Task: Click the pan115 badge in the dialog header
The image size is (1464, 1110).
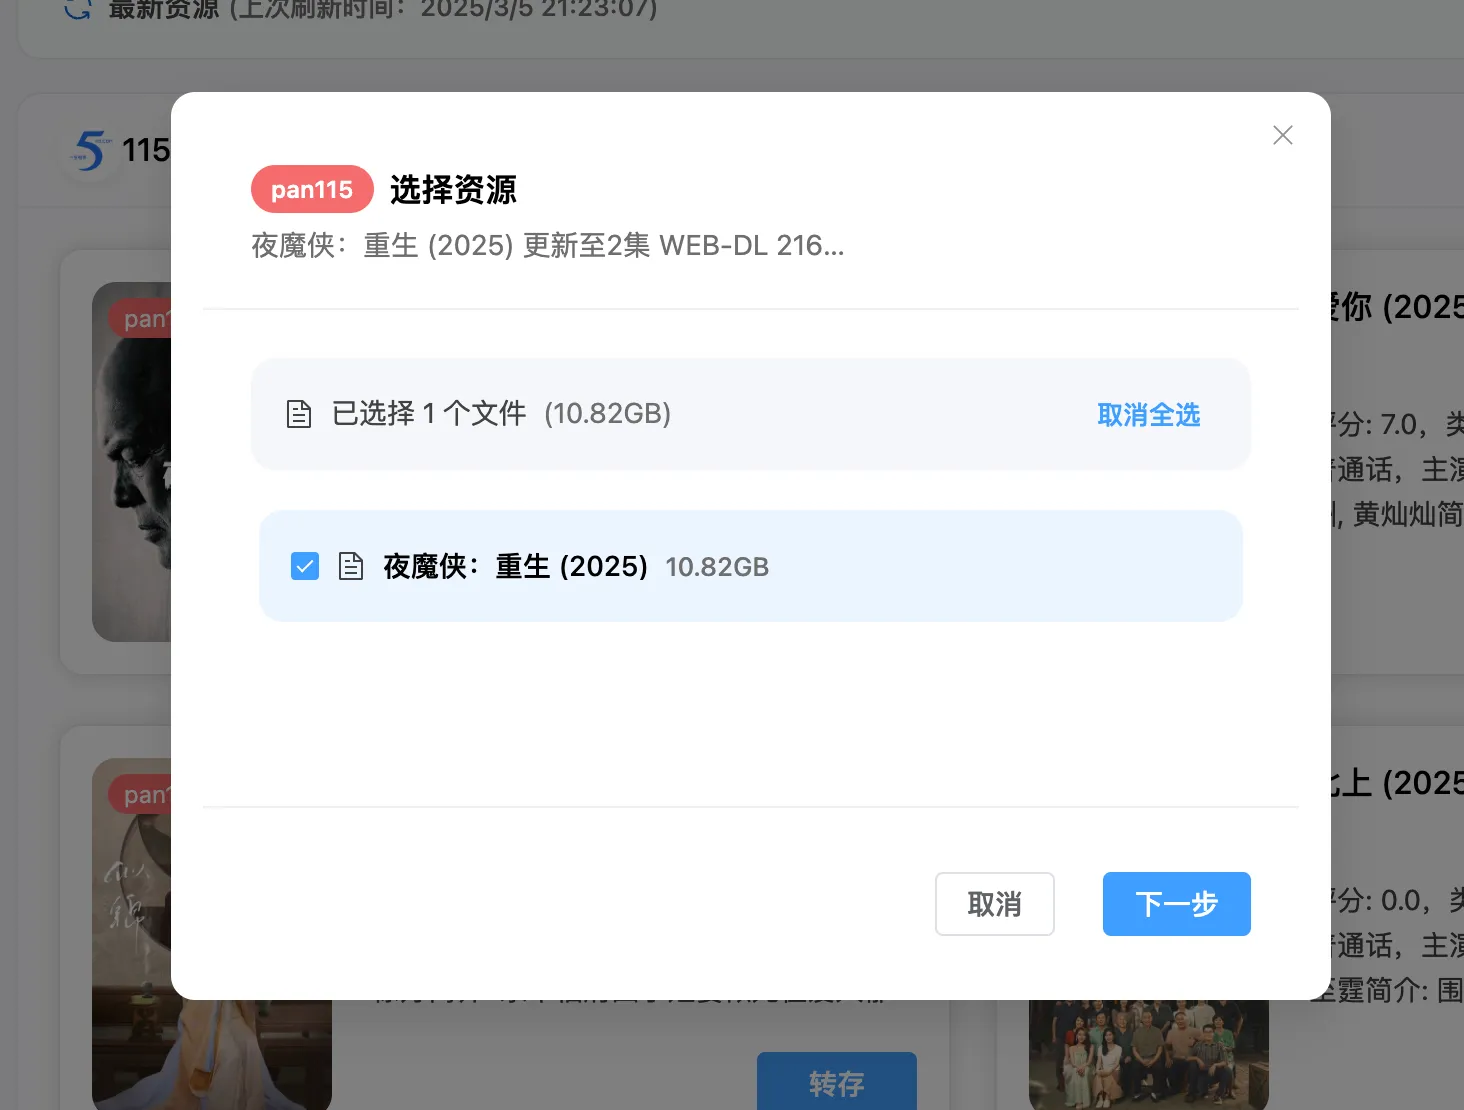Action: 311,189
